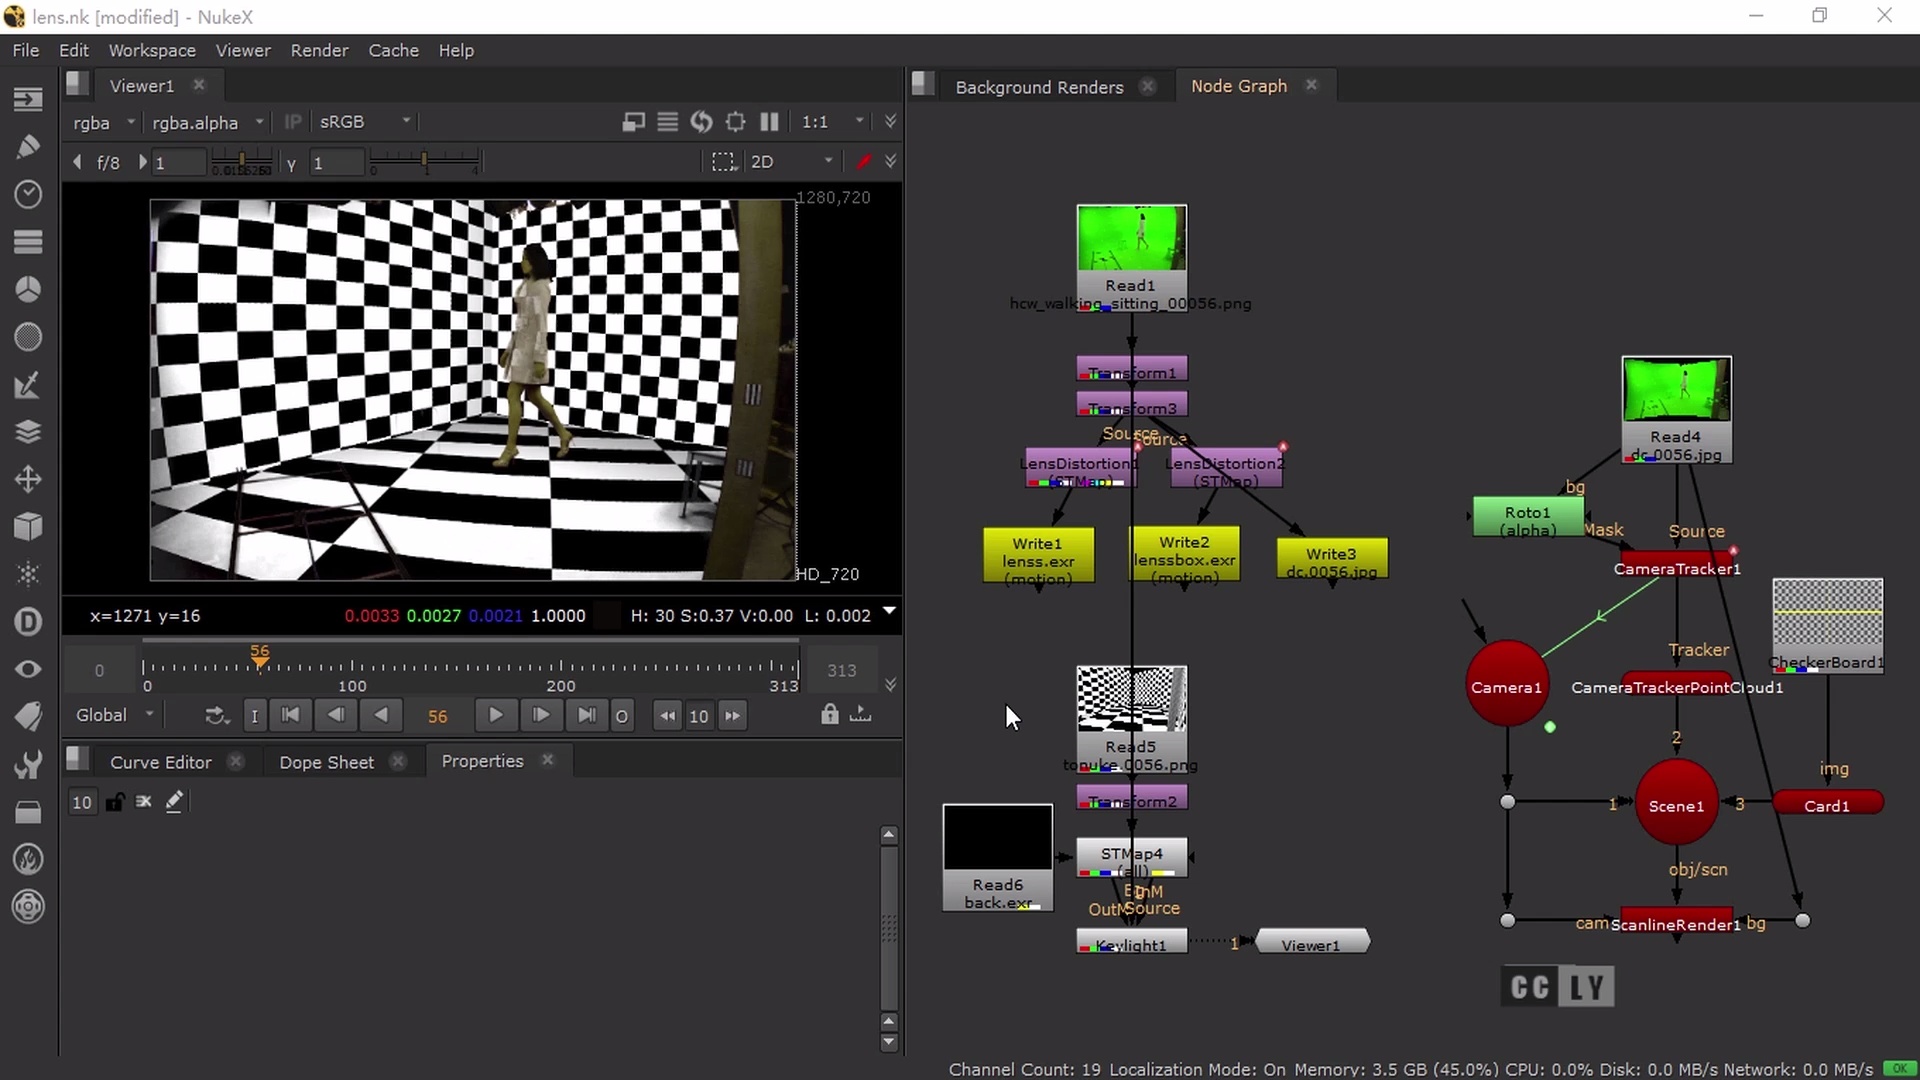Screen dimensions: 1920x1080
Task: Open the sRGB colorspace dropdown
Action: (364, 122)
